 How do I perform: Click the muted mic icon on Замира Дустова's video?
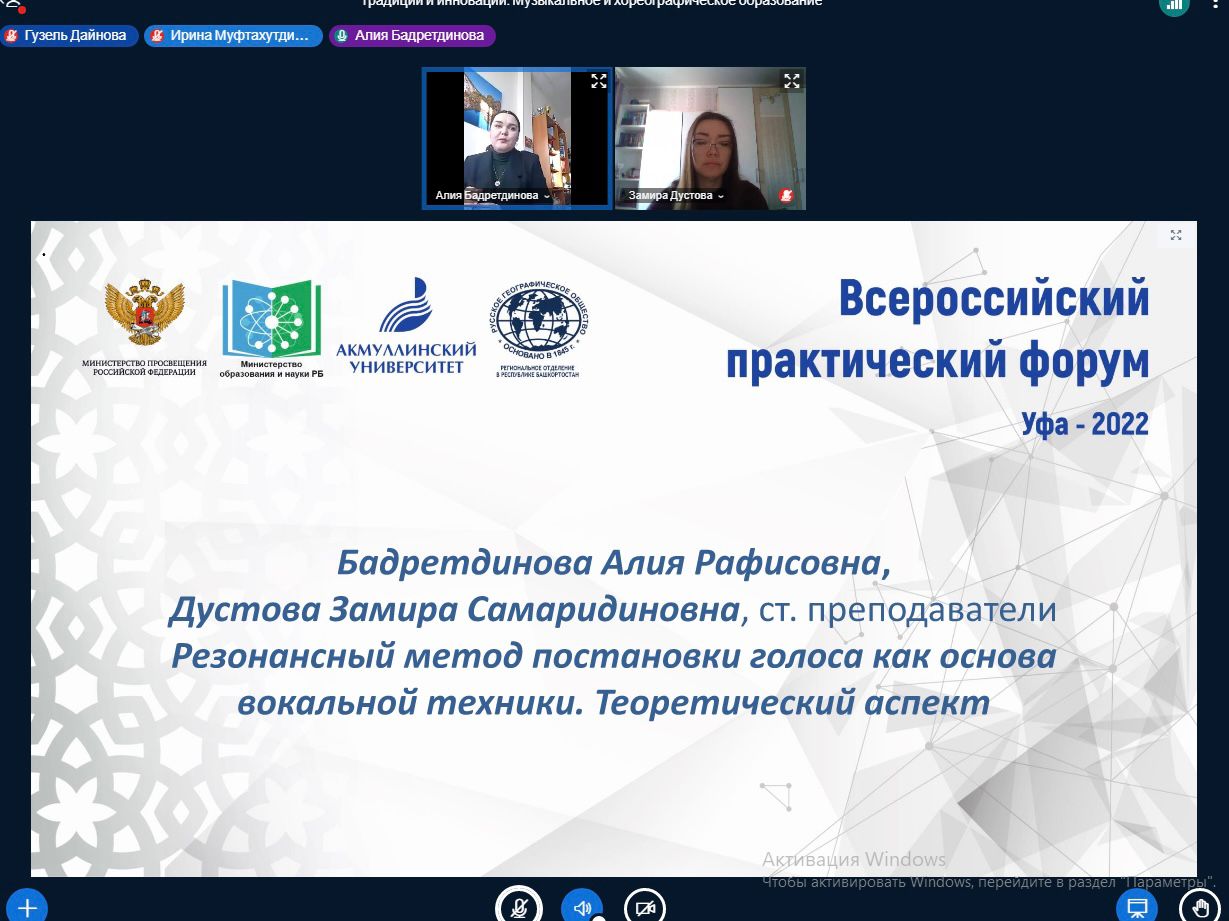787,195
